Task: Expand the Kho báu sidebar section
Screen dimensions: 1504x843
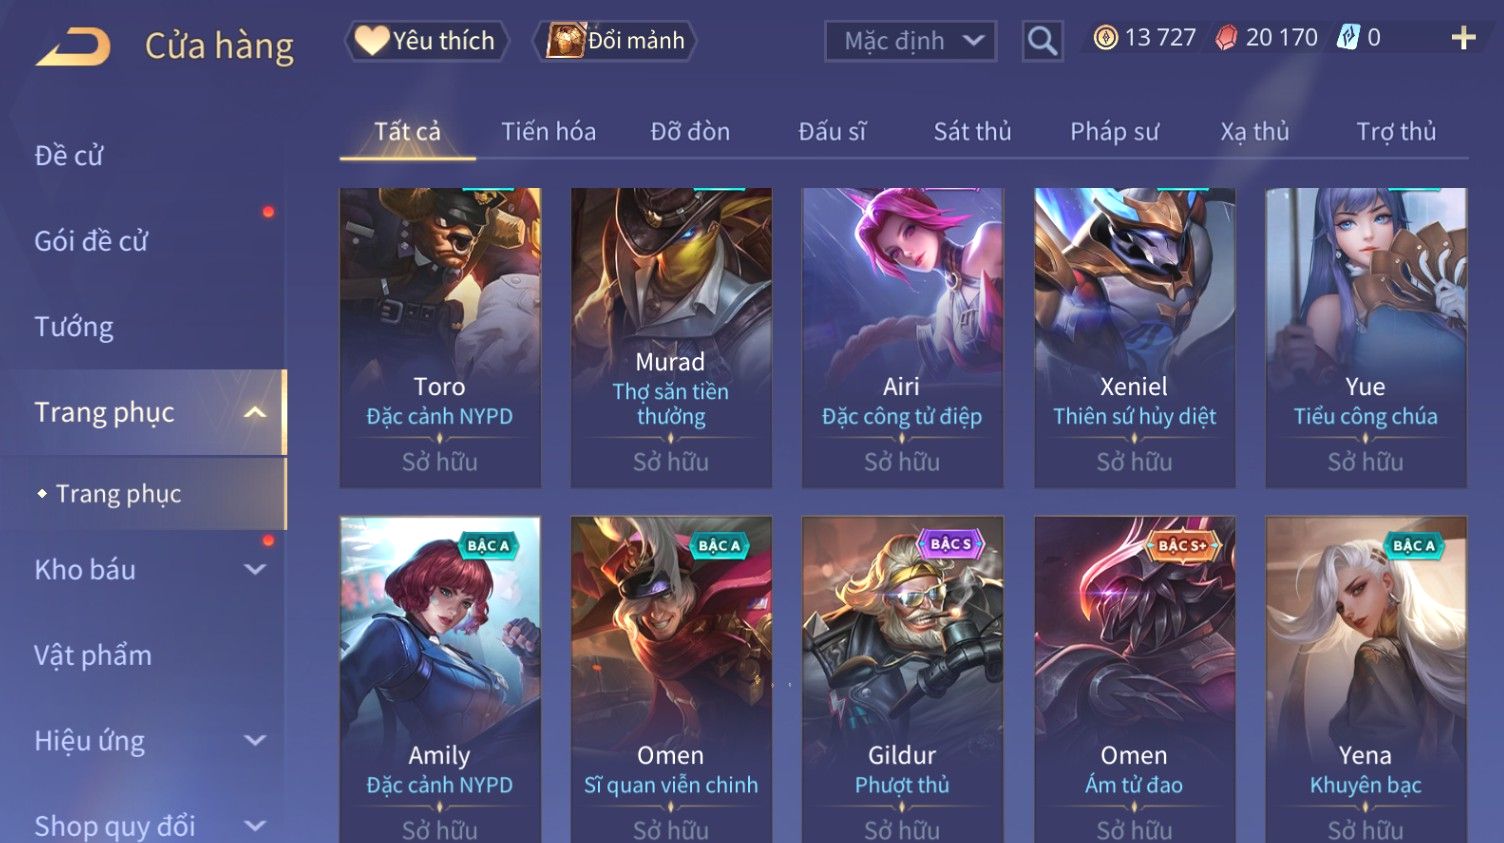Action: (x=256, y=570)
